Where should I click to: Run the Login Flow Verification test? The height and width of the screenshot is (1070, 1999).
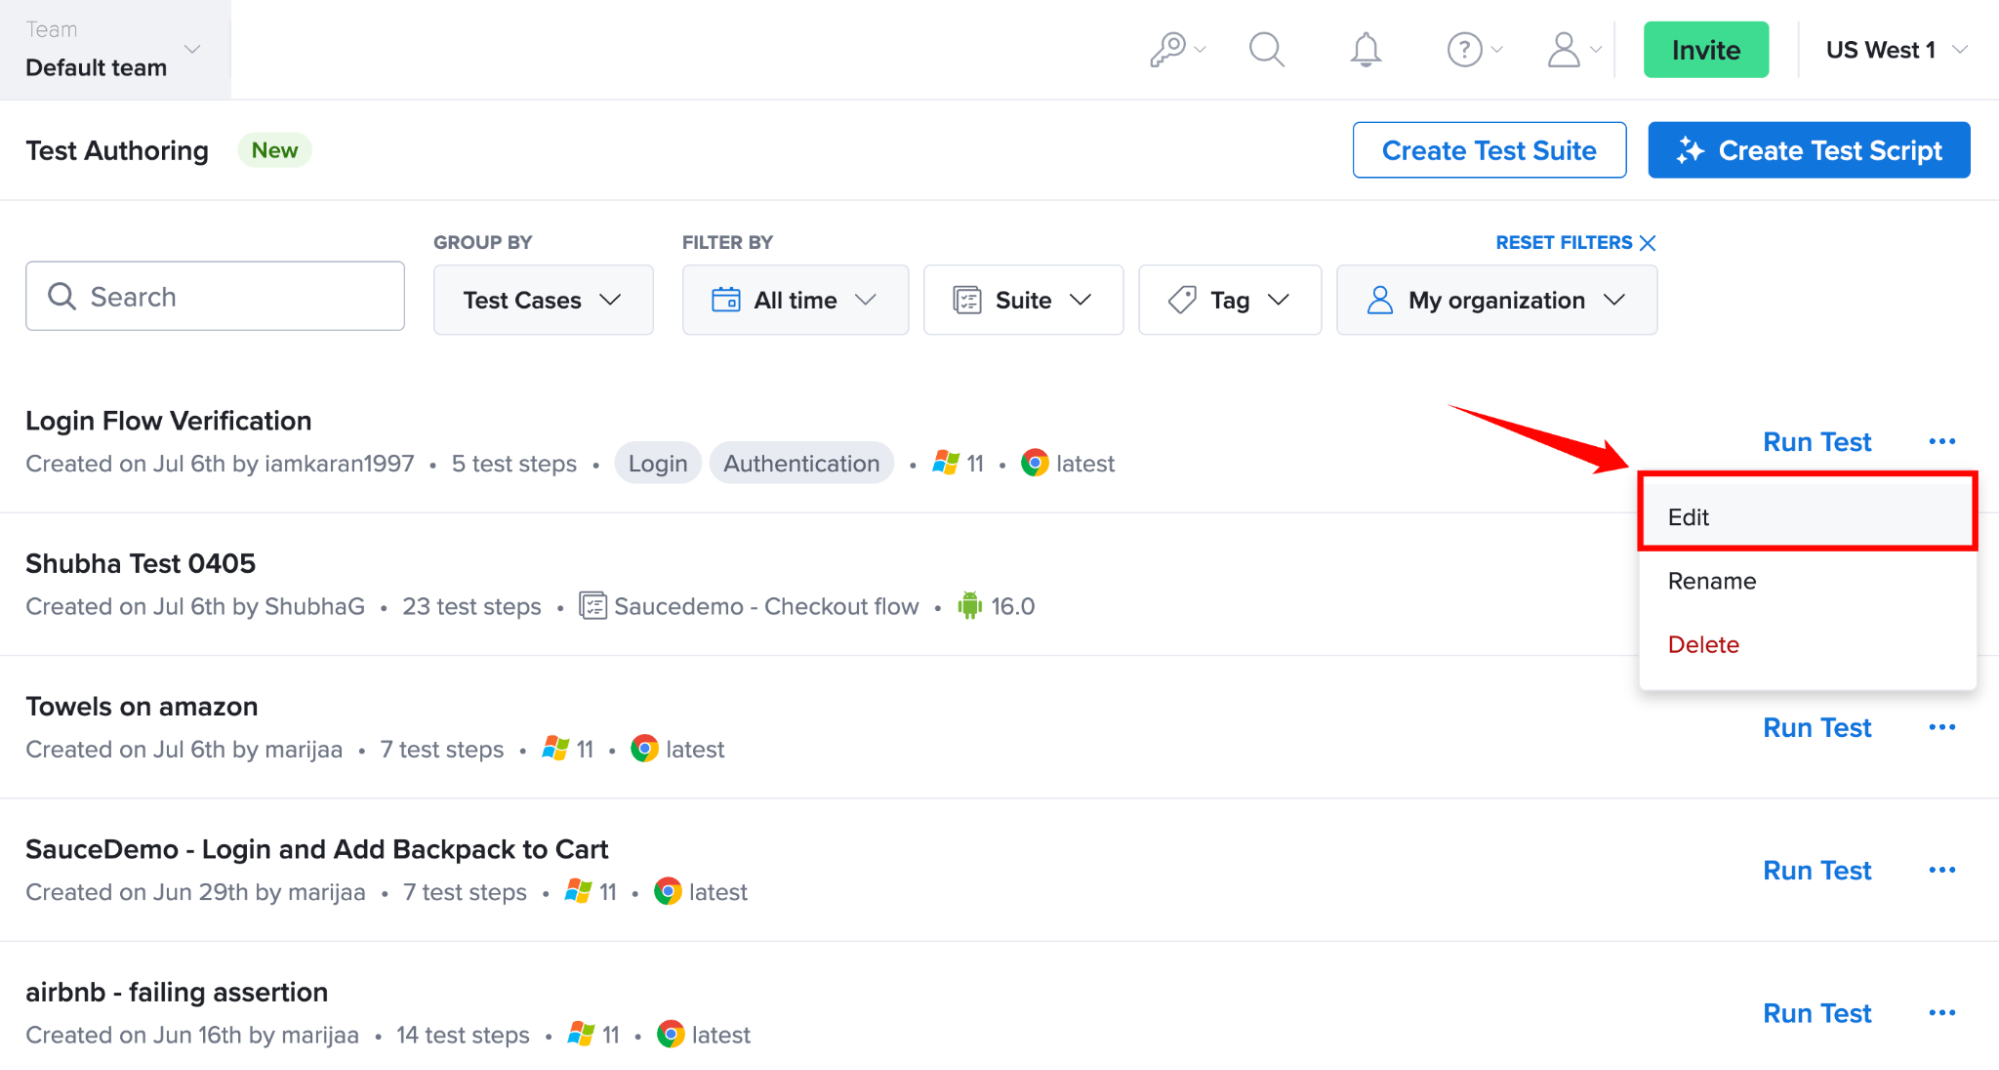(x=1816, y=442)
